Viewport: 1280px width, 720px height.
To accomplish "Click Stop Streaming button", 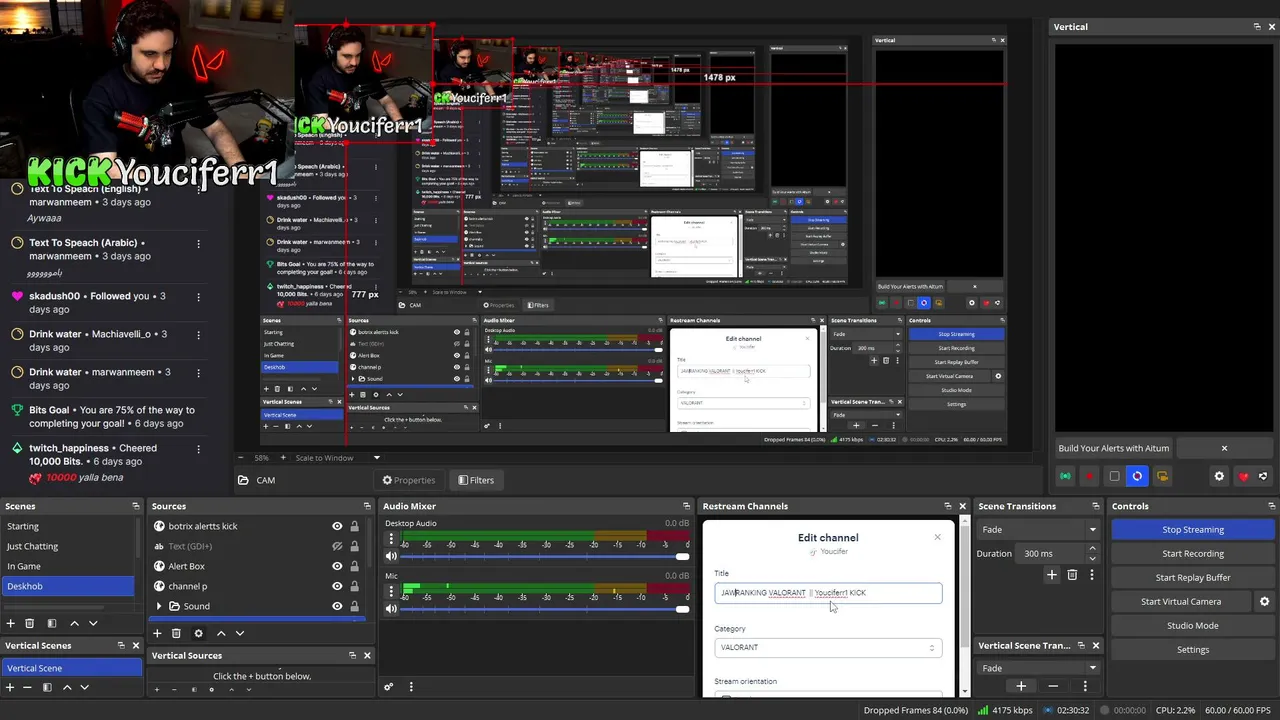I will coord(1193,530).
